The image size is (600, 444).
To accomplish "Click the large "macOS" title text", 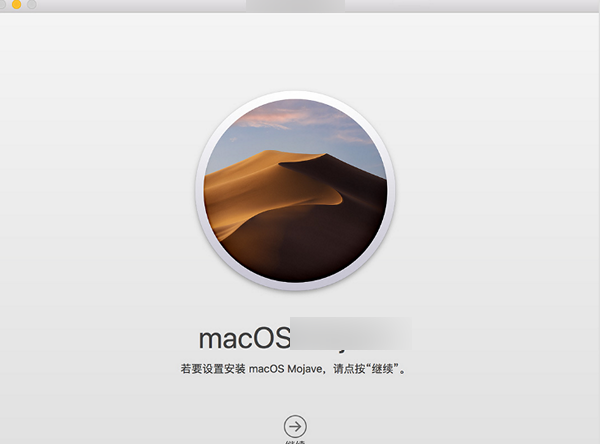I will 245,338.
